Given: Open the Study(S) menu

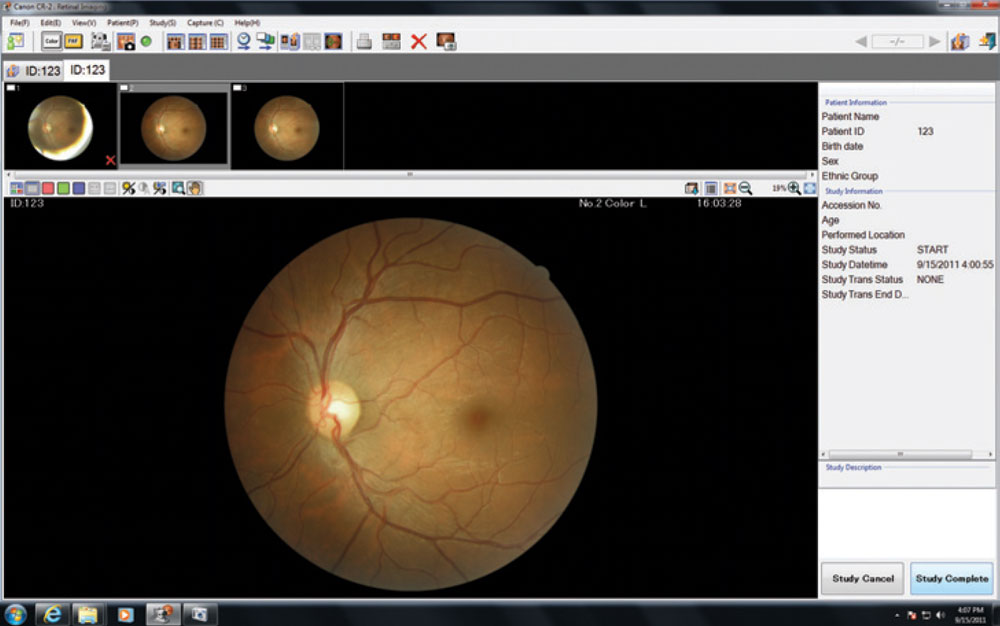Looking at the screenshot, I should click(x=162, y=22).
